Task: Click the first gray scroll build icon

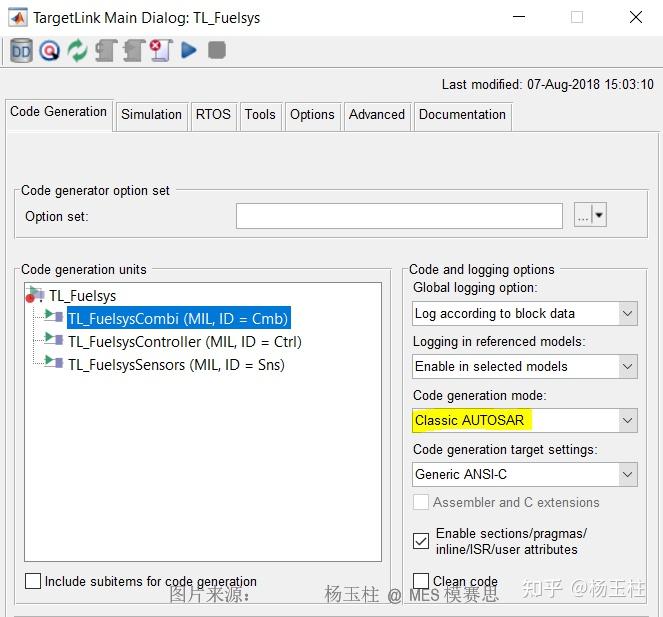Action: 106,51
